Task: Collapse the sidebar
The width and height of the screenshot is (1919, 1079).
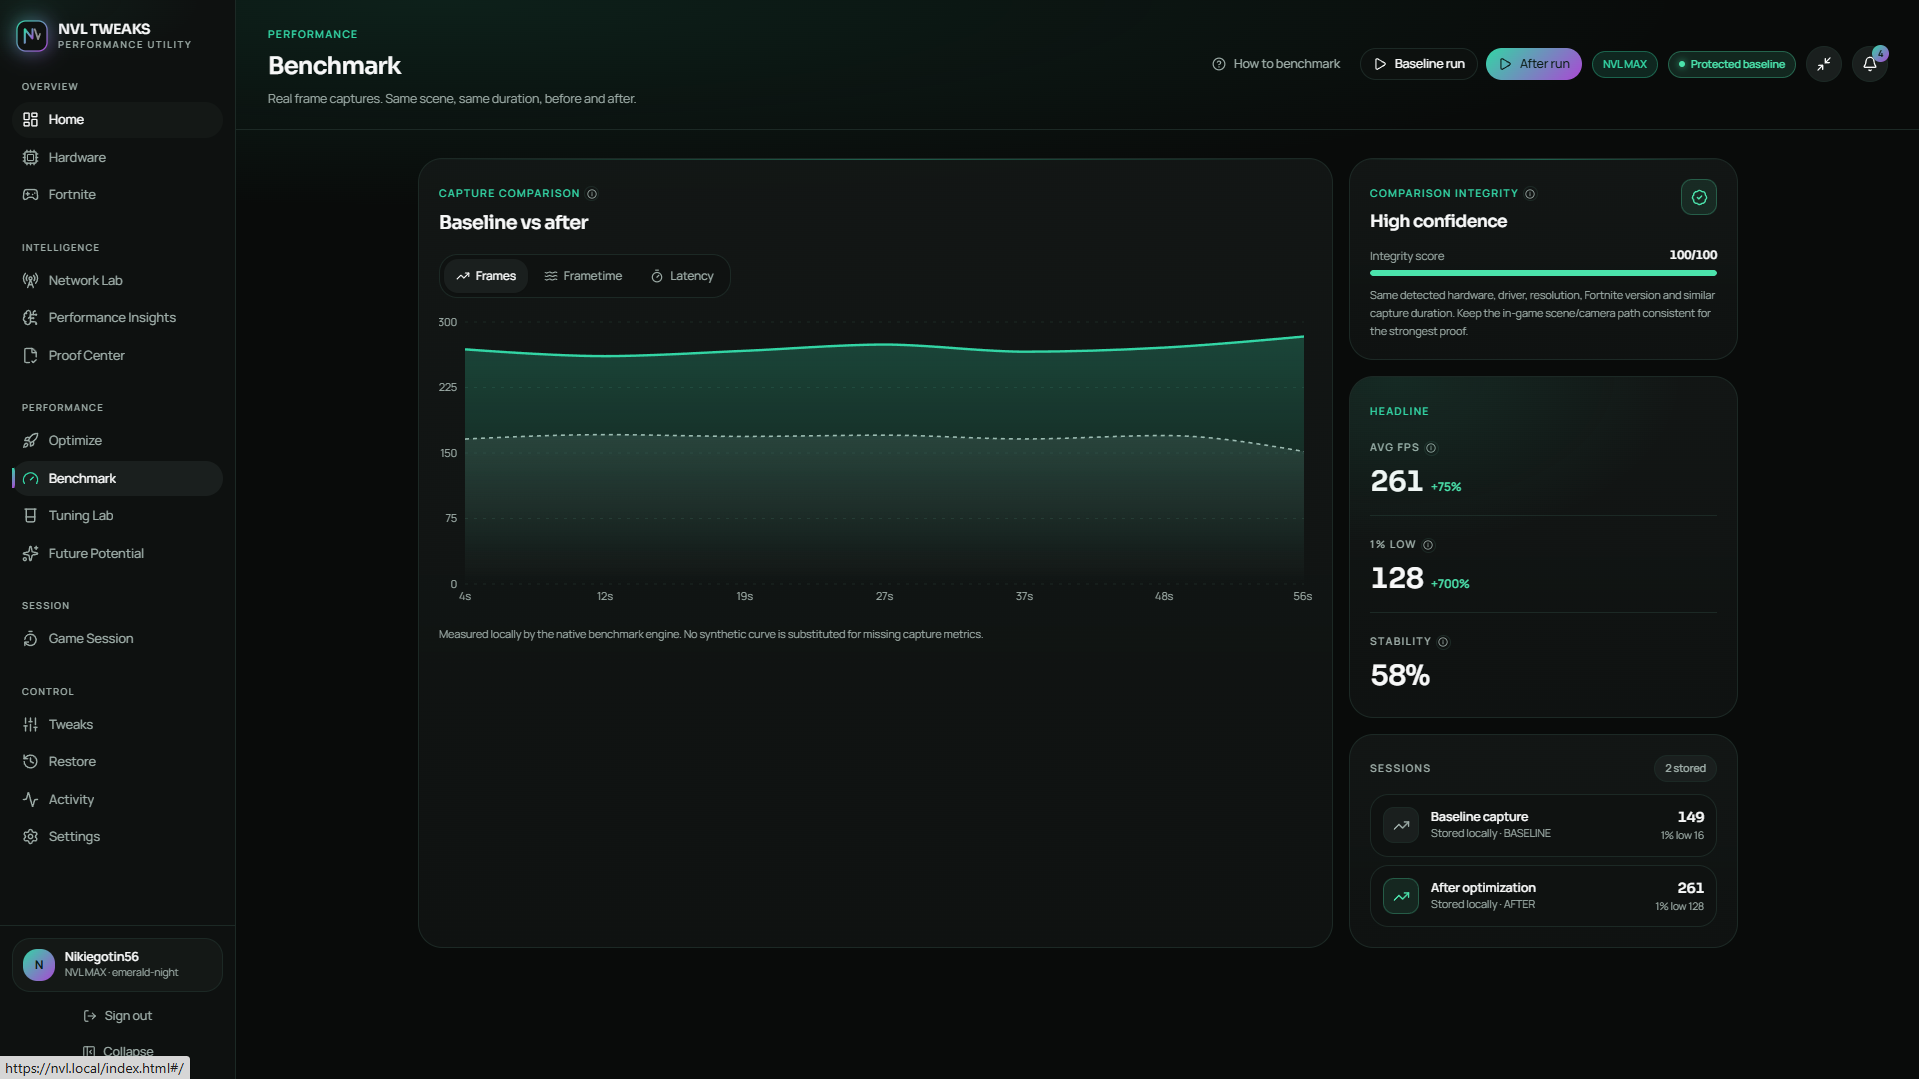Action: coord(117,1052)
